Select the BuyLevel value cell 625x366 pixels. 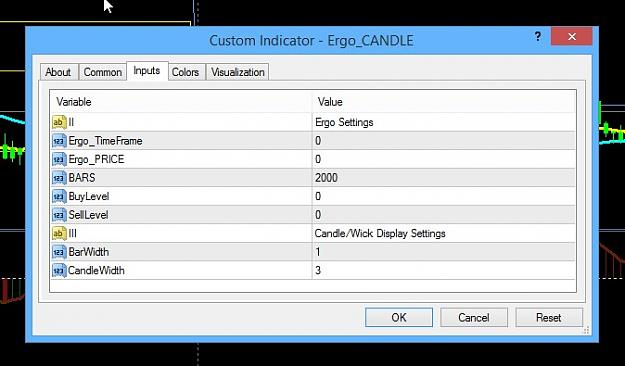tap(444, 196)
